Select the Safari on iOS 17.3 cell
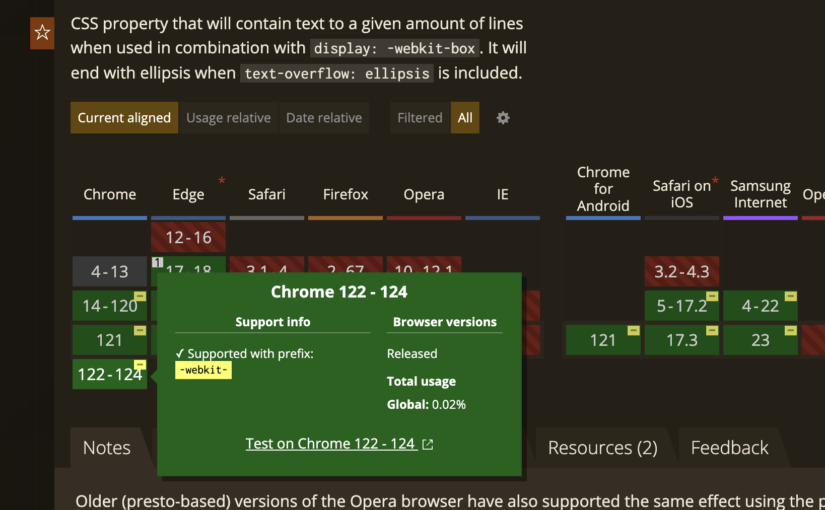The width and height of the screenshot is (825, 510). pos(682,340)
